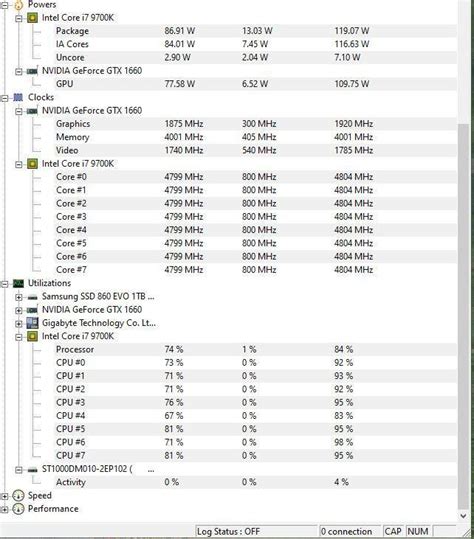
Task: Click the Gigabyte Technology motherboard icon
Action: 32,323
